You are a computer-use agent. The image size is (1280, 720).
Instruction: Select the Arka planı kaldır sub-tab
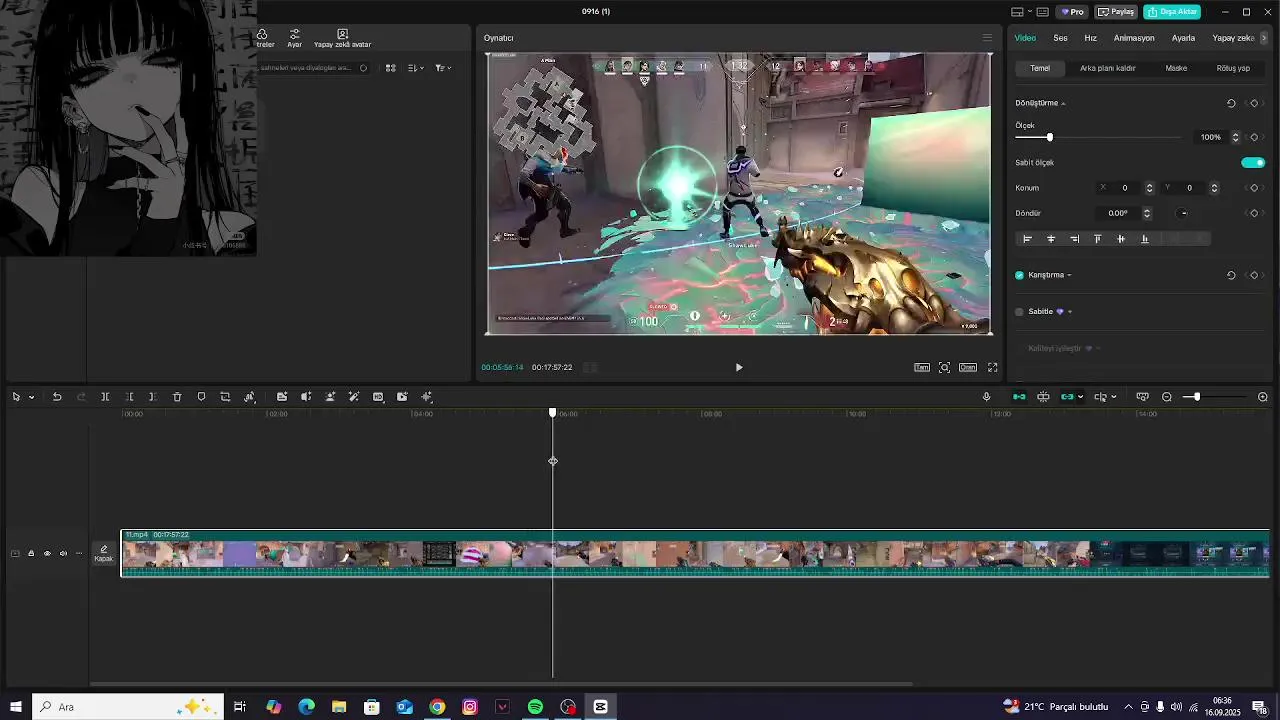1107,68
